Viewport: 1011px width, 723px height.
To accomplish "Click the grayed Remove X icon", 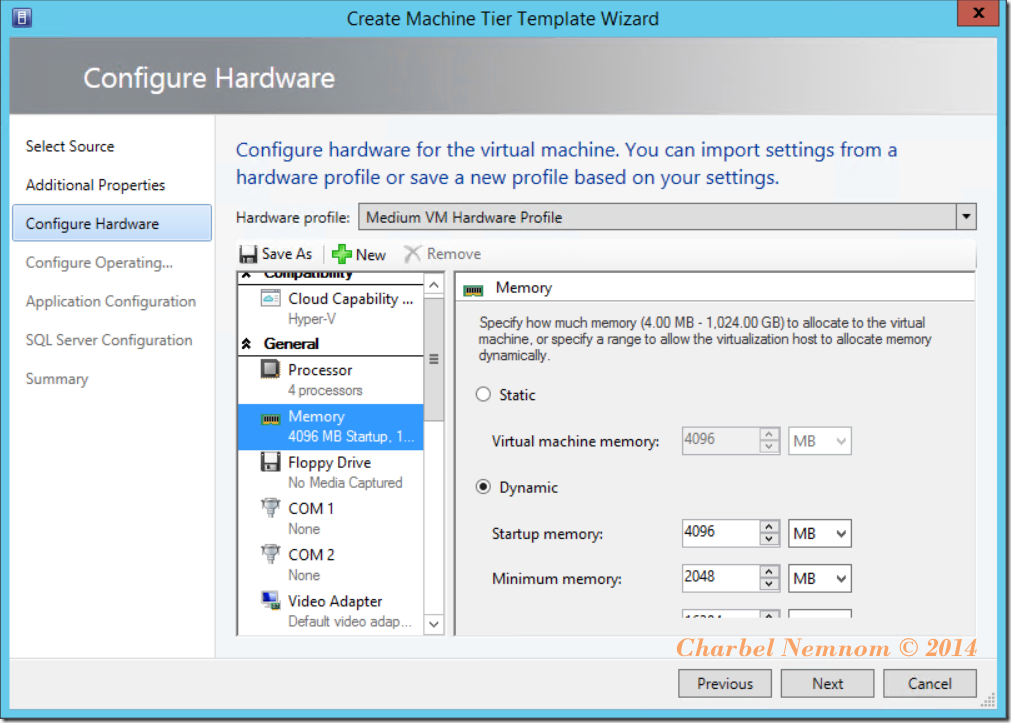I will [412, 254].
